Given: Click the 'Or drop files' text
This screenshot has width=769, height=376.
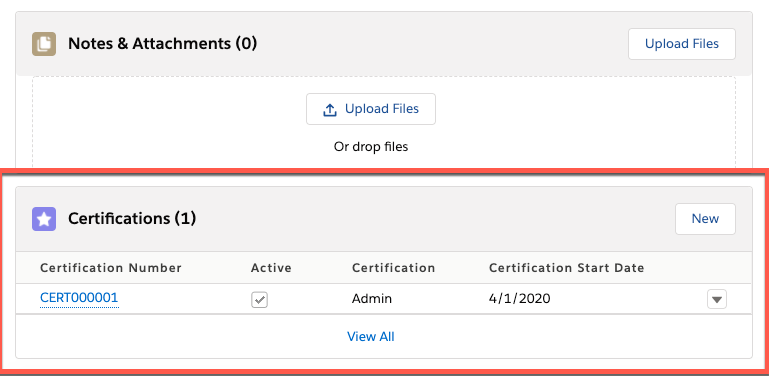Looking at the screenshot, I should coord(371,147).
